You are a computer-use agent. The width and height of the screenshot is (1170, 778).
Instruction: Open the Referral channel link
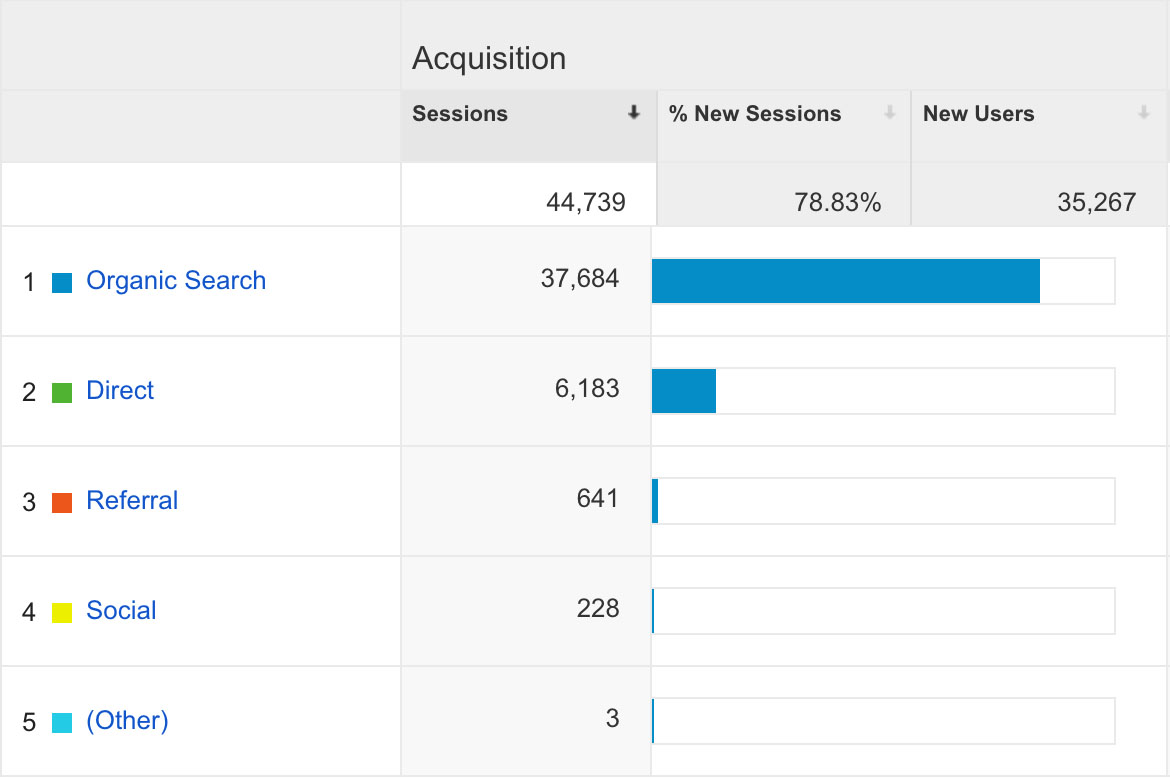click(x=132, y=501)
